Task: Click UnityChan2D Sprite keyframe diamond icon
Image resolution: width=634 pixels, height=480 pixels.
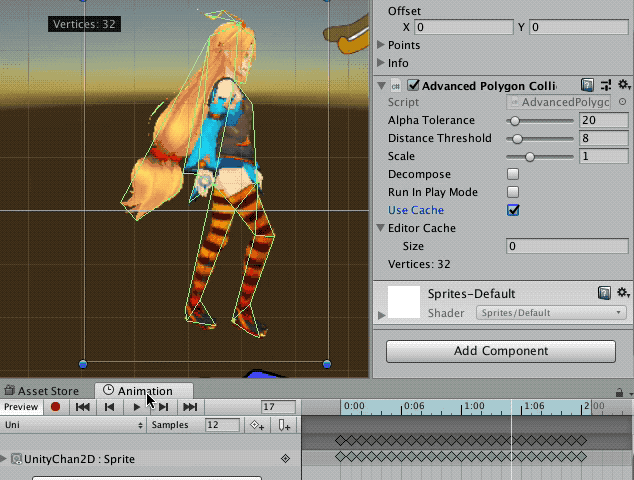Action: (285, 459)
